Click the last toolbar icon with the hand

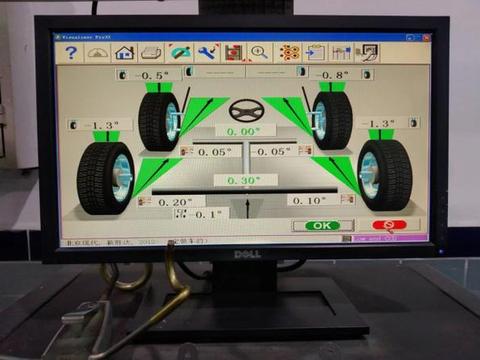367,52
